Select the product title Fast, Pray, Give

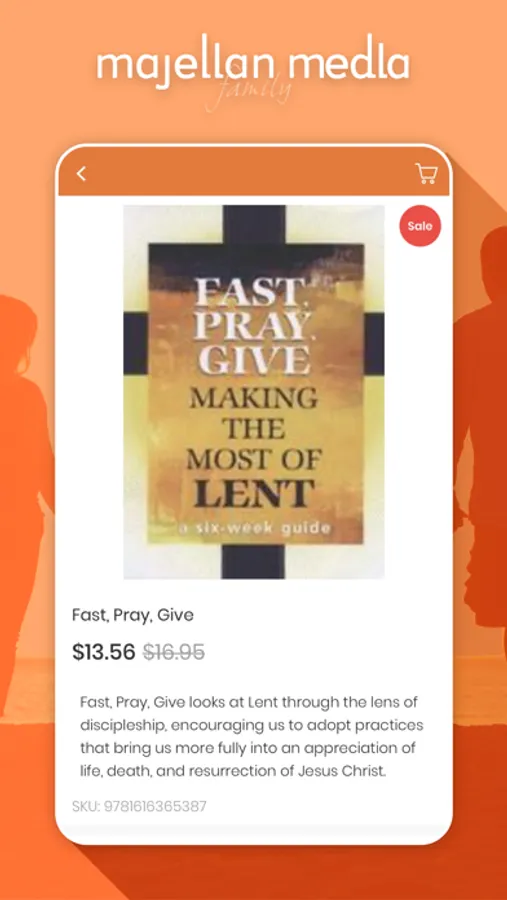click(133, 615)
